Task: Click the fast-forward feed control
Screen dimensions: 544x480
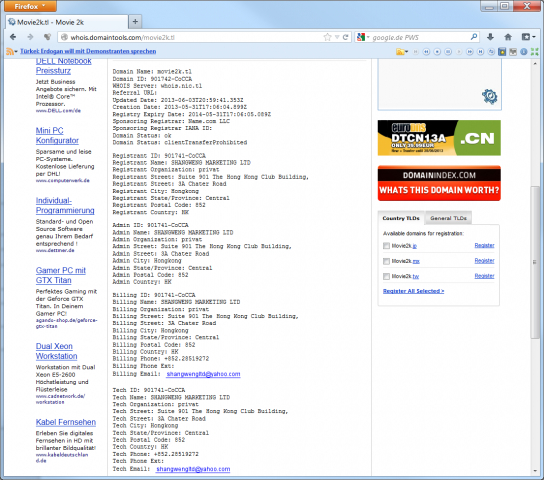Action: (469, 52)
